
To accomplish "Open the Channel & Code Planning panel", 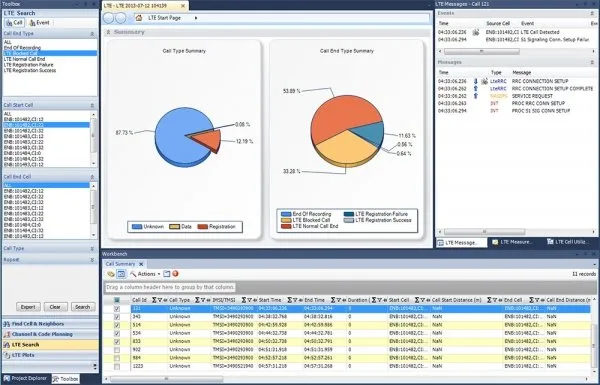I will click(50, 334).
